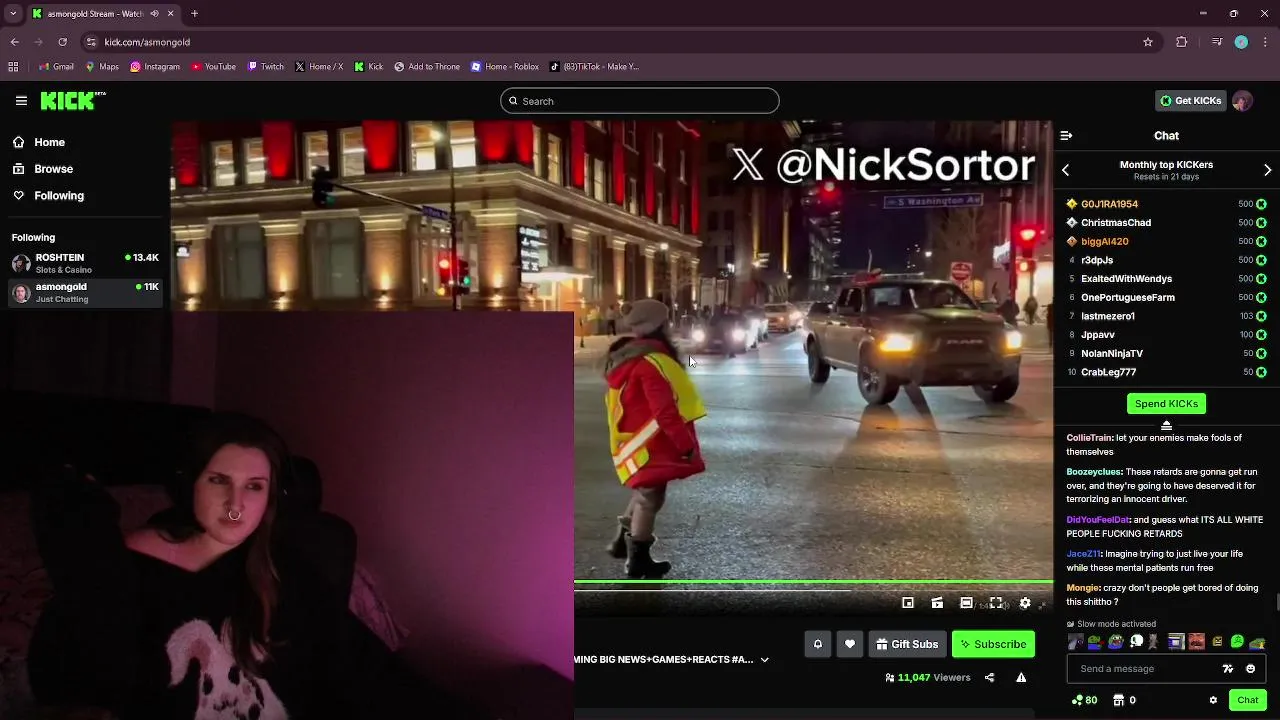Collapse leaderboard with arrow under Spend KICKs

coord(1166,425)
